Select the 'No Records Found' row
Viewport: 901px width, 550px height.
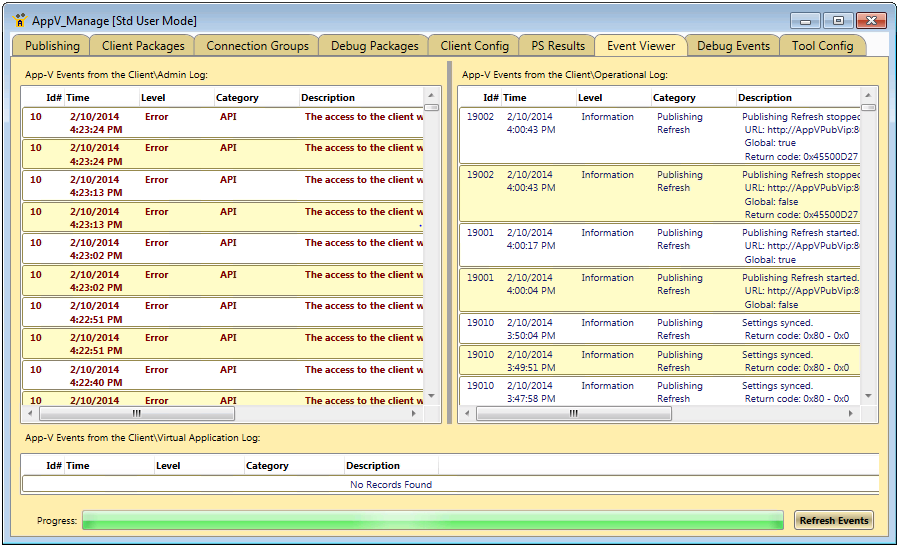tap(450, 484)
